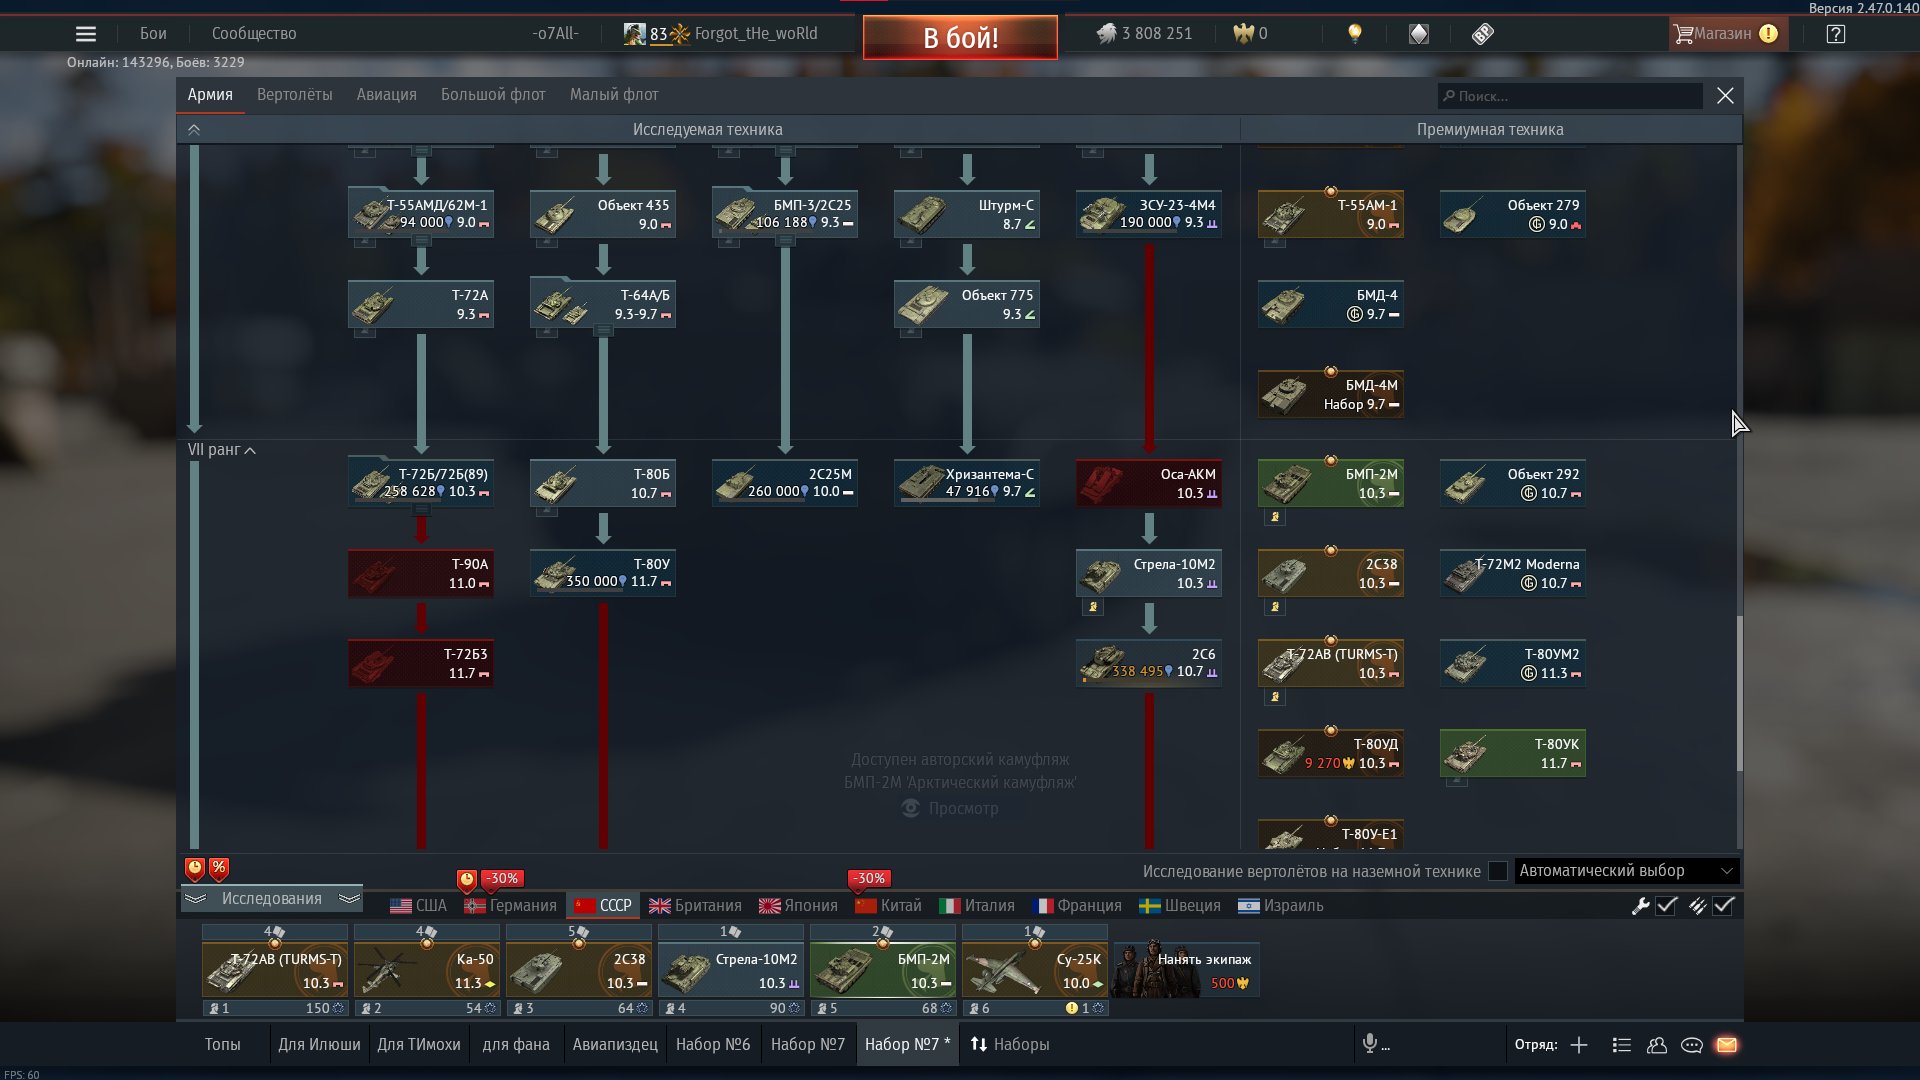
Task: Open the hamburger main menu
Action: [x=86, y=34]
